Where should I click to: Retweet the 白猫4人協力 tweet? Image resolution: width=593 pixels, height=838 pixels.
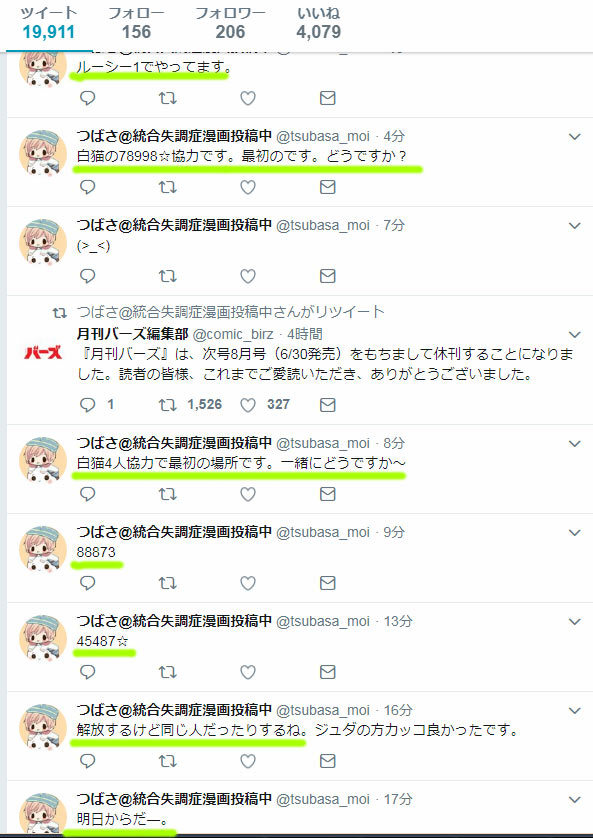[167, 494]
